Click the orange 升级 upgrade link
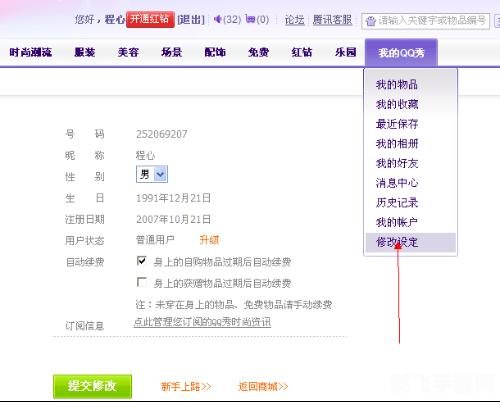Viewport: 500px width, 402px height. tap(209, 240)
